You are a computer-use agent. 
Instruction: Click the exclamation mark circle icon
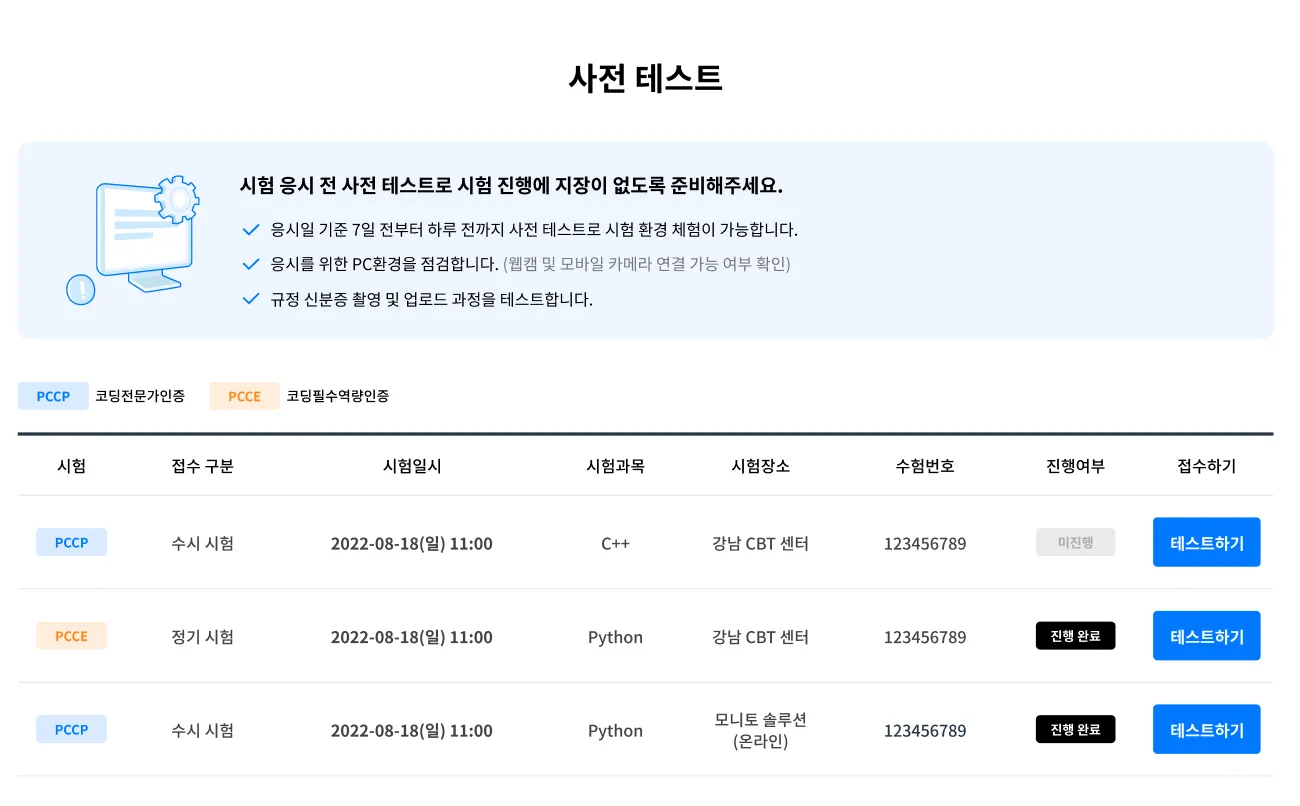tap(80, 289)
